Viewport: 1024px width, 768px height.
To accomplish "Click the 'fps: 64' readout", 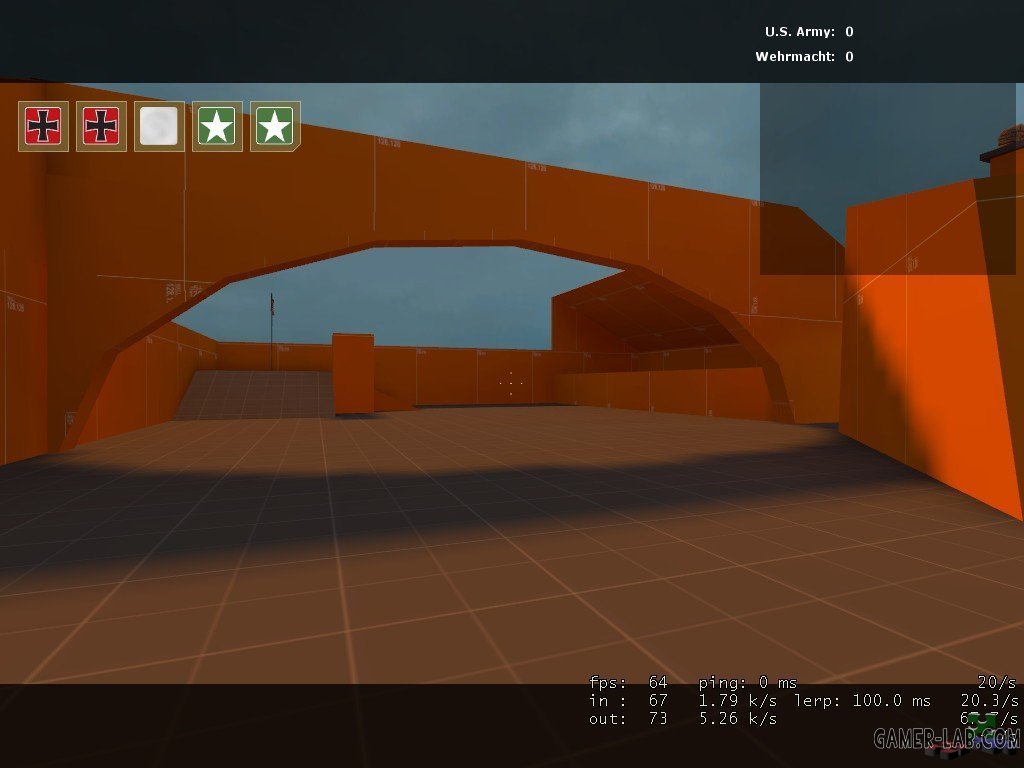I will click(x=628, y=682).
